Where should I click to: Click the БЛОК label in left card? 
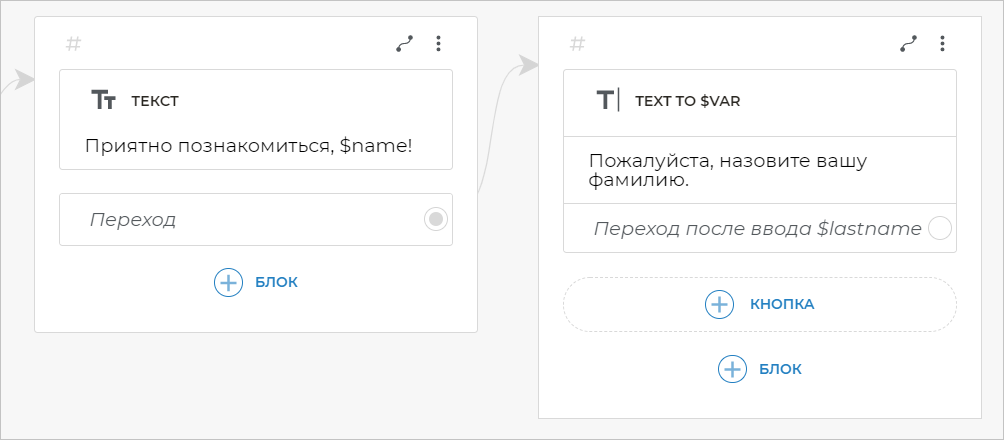click(x=276, y=282)
